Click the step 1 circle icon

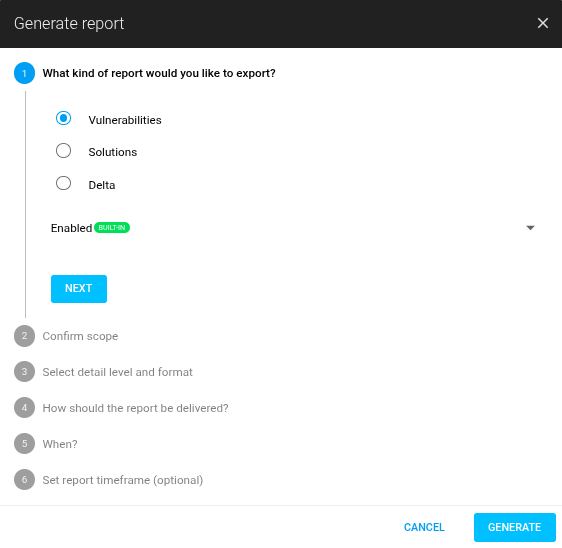coord(24,73)
